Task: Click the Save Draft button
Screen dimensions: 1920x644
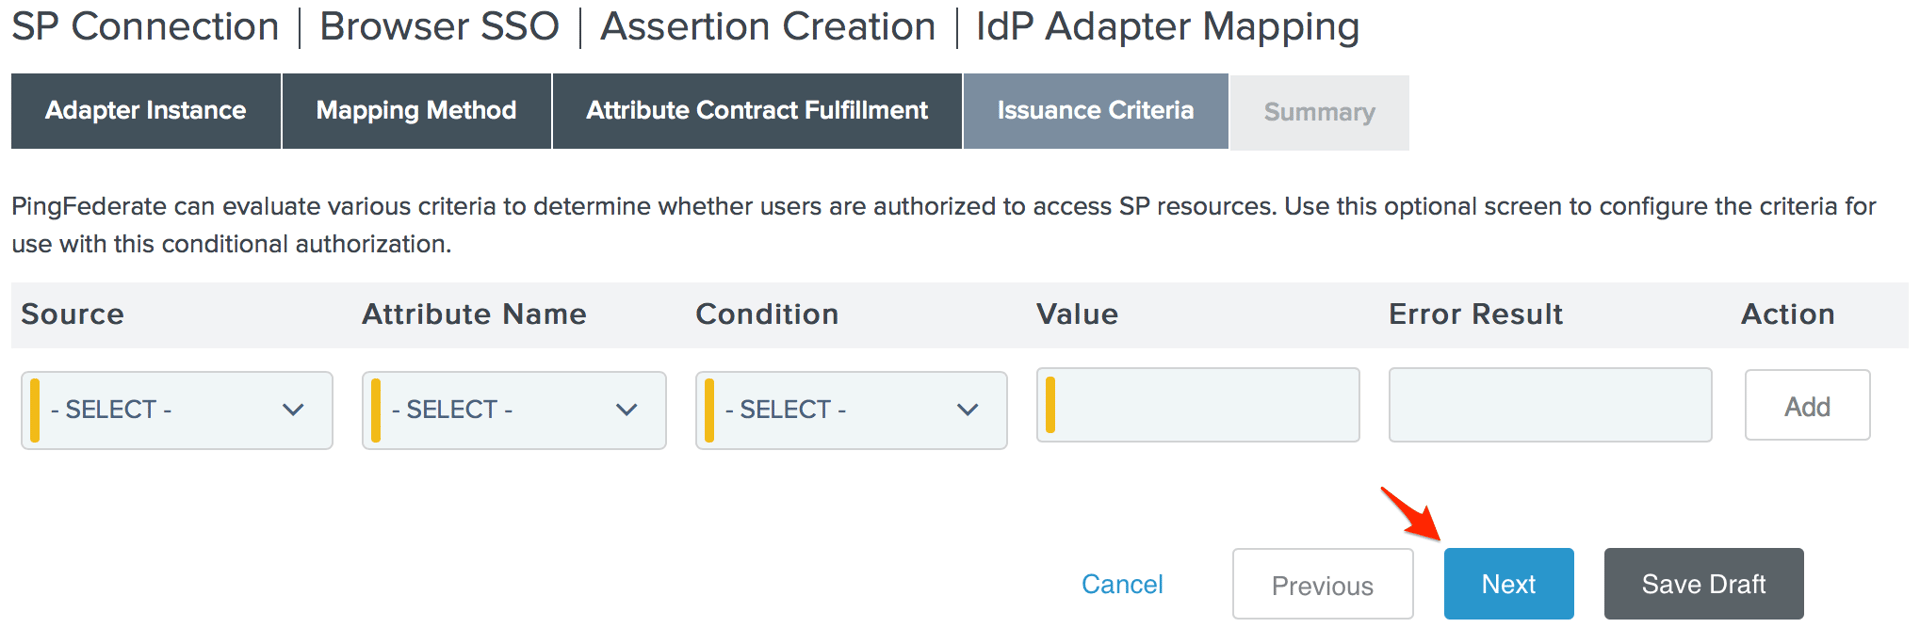Action: (1703, 584)
